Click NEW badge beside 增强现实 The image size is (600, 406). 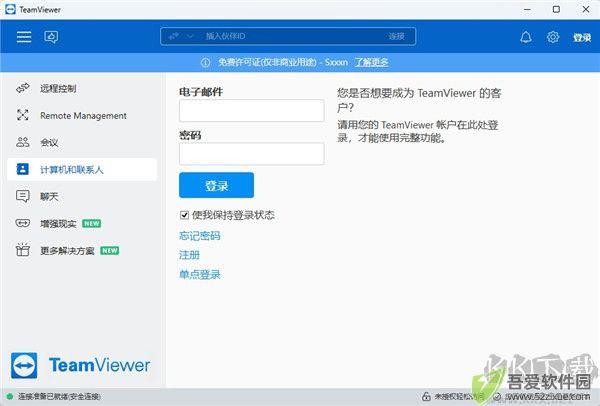tap(92, 223)
